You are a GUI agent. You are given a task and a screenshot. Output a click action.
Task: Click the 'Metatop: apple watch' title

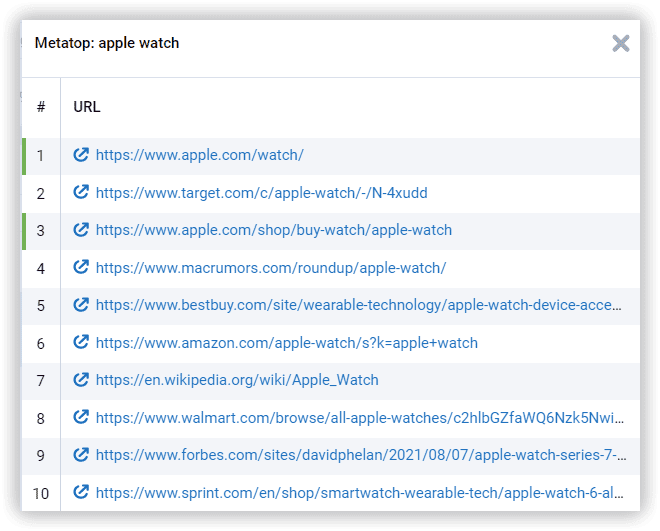click(x=107, y=43)
